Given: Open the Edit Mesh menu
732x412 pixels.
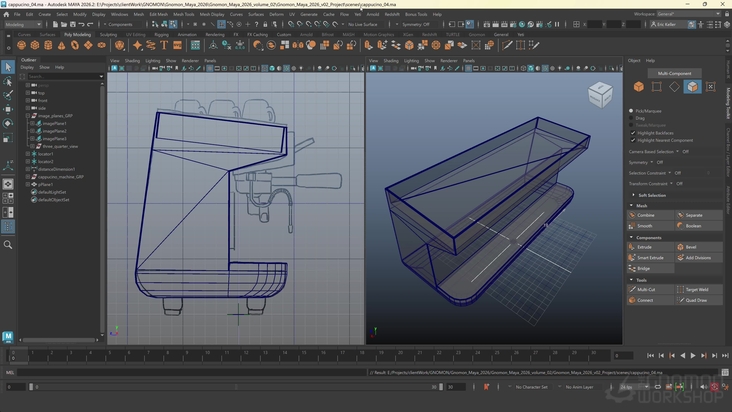Looking at the screenshot, I should 158,14.
